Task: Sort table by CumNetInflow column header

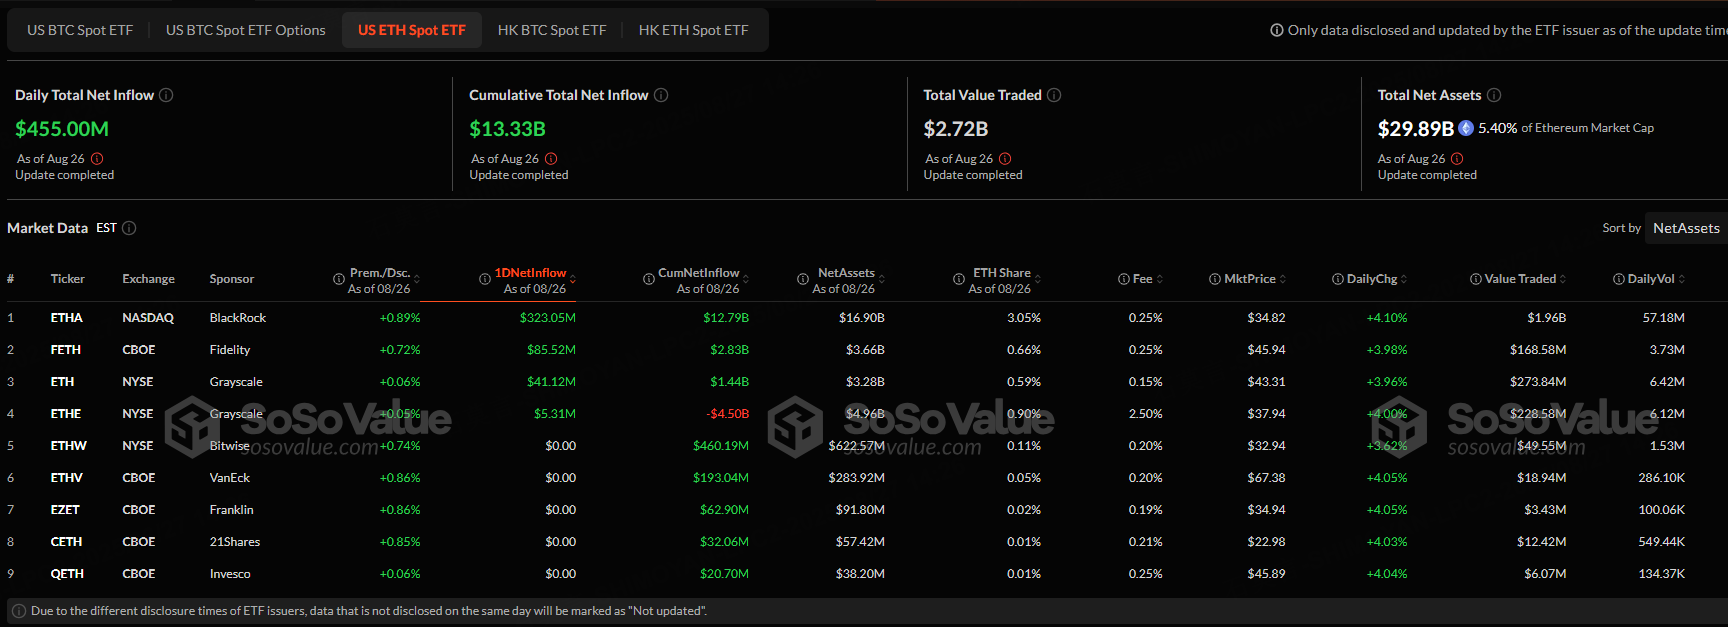Action: (x=698, y=273)
